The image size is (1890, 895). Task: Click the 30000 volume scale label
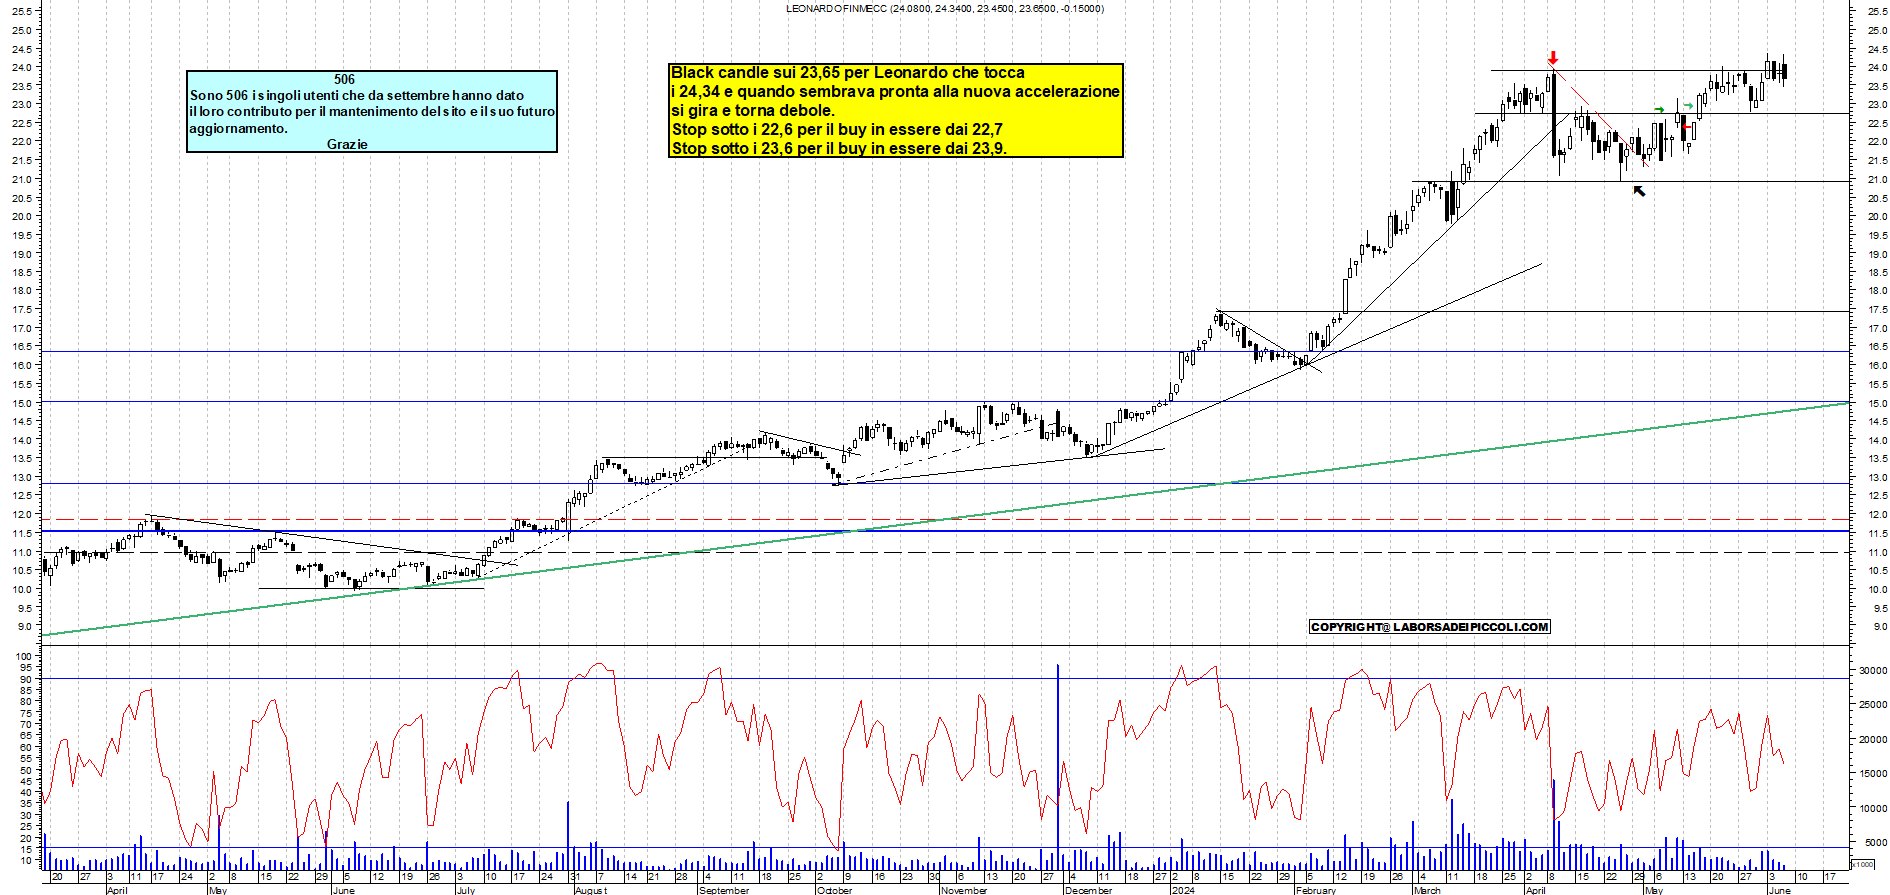[1872, 671]
